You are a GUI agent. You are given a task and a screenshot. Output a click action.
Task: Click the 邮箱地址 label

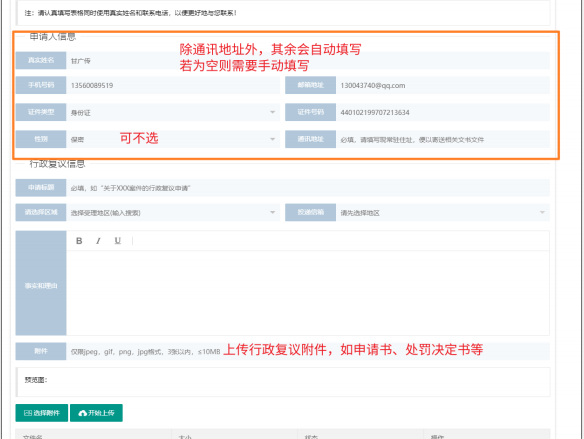[x=311, y=85]
